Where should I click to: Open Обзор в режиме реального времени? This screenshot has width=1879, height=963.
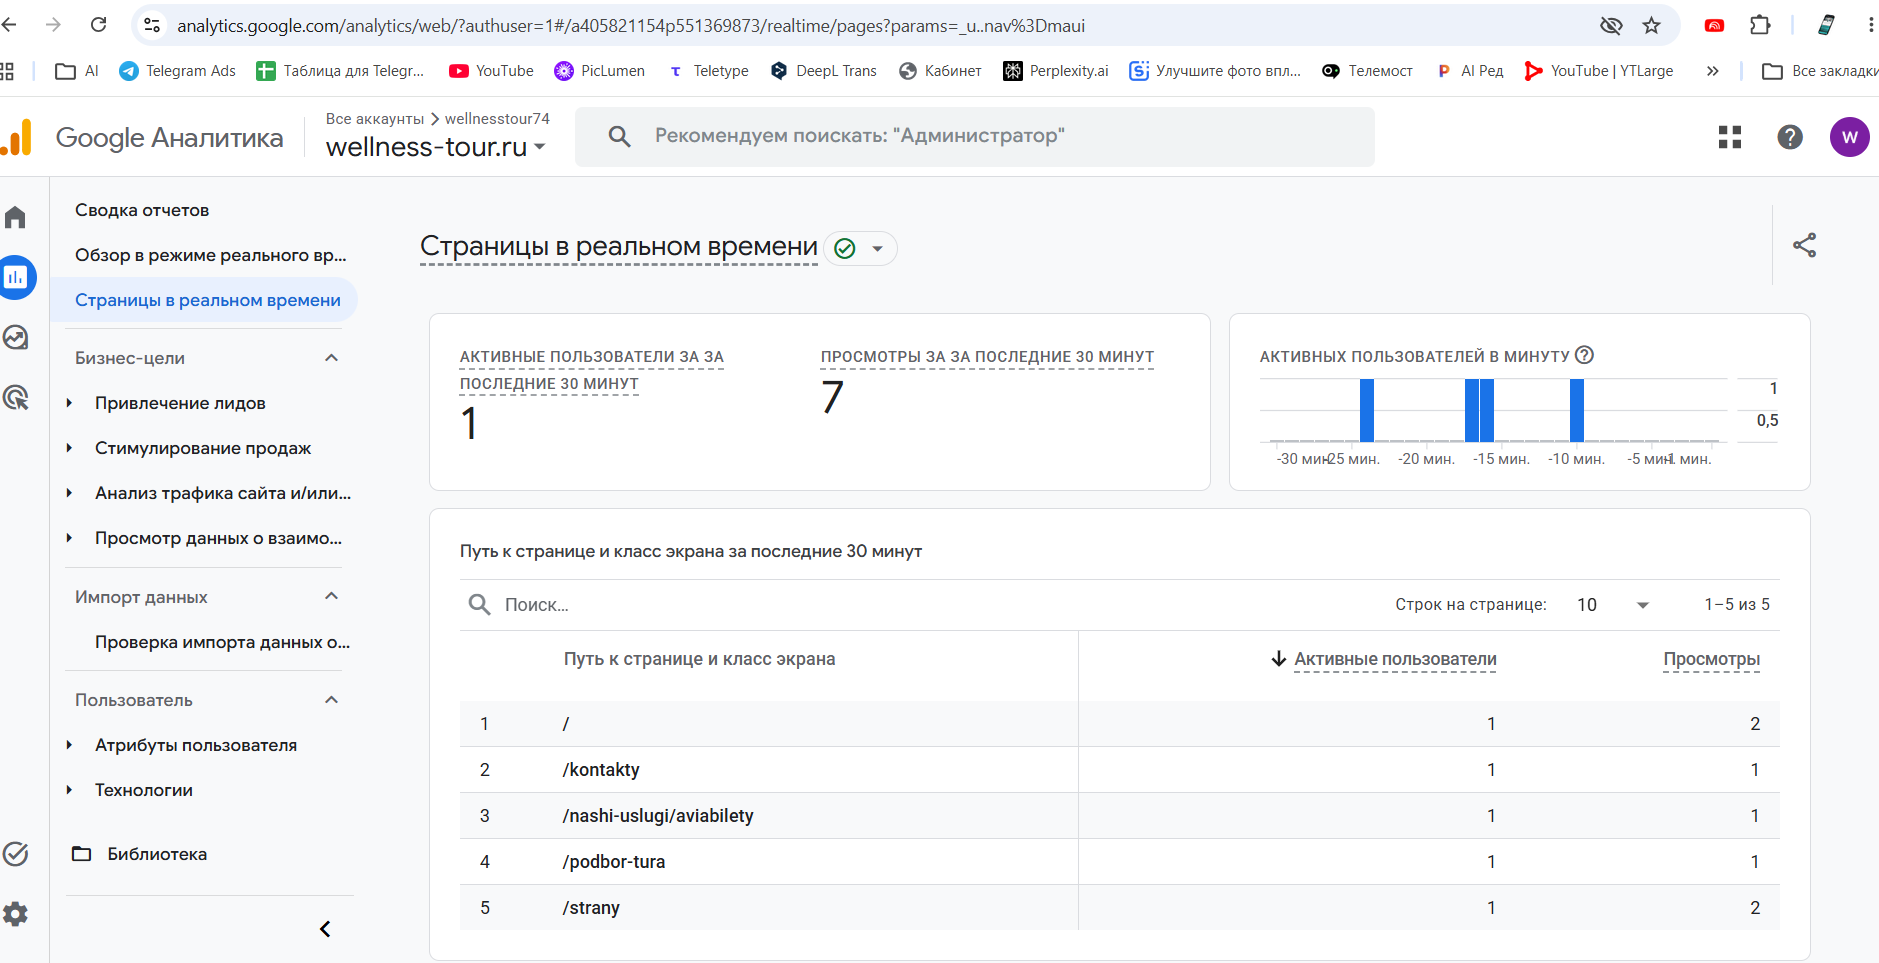tap(210, 255)
